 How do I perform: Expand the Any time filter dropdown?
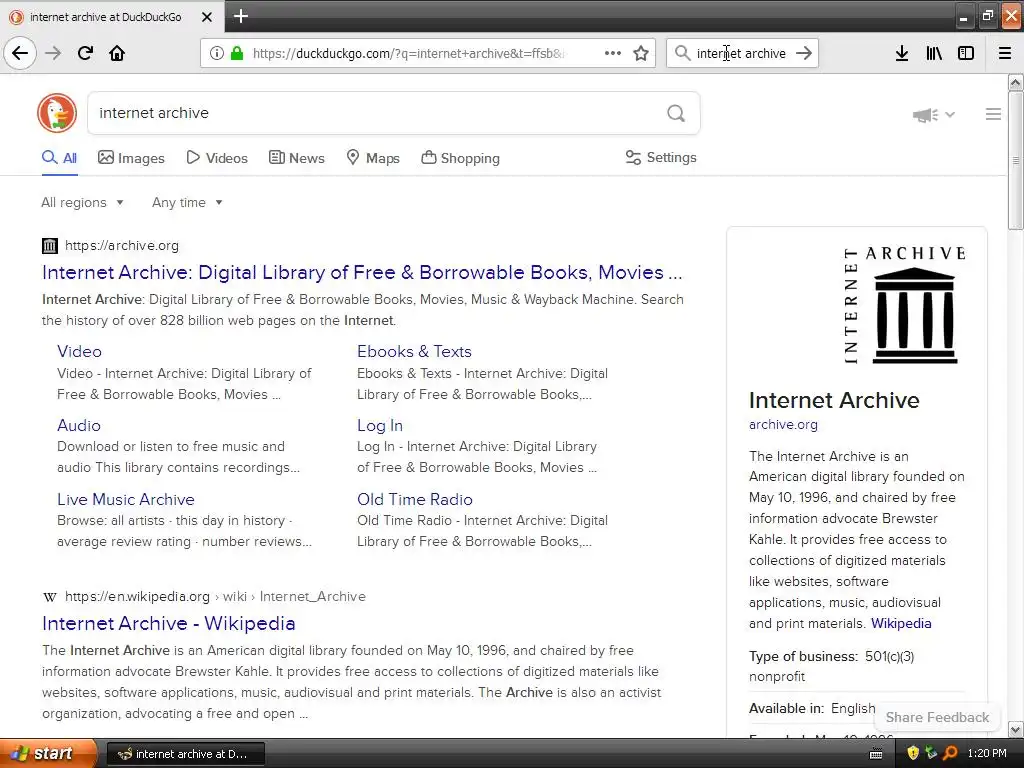(x=187, y=202)
